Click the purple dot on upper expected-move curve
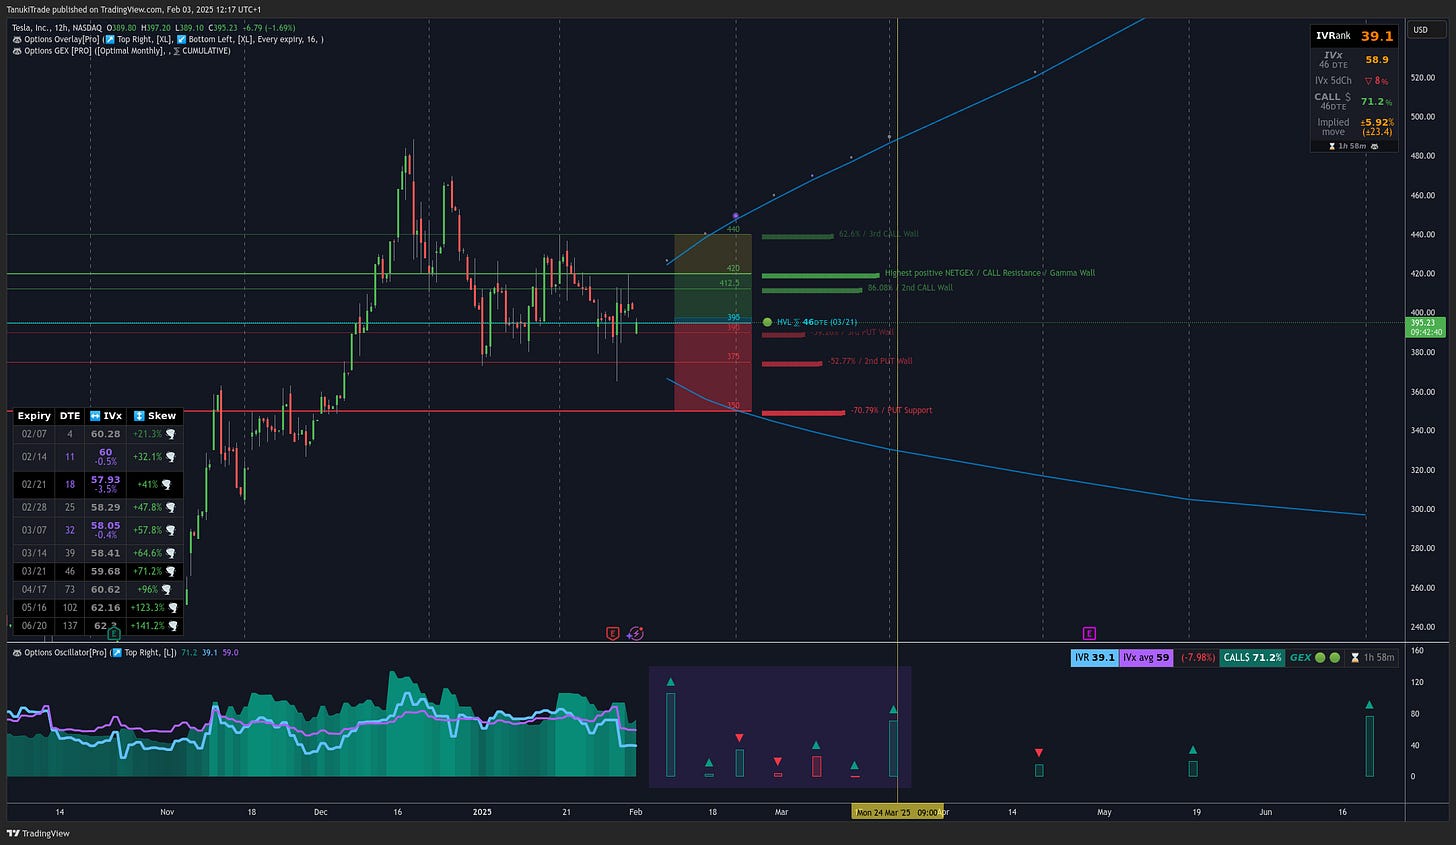The width and height of the screenshot is (1456, 845). pyautogui.click(x=736, y=216)
